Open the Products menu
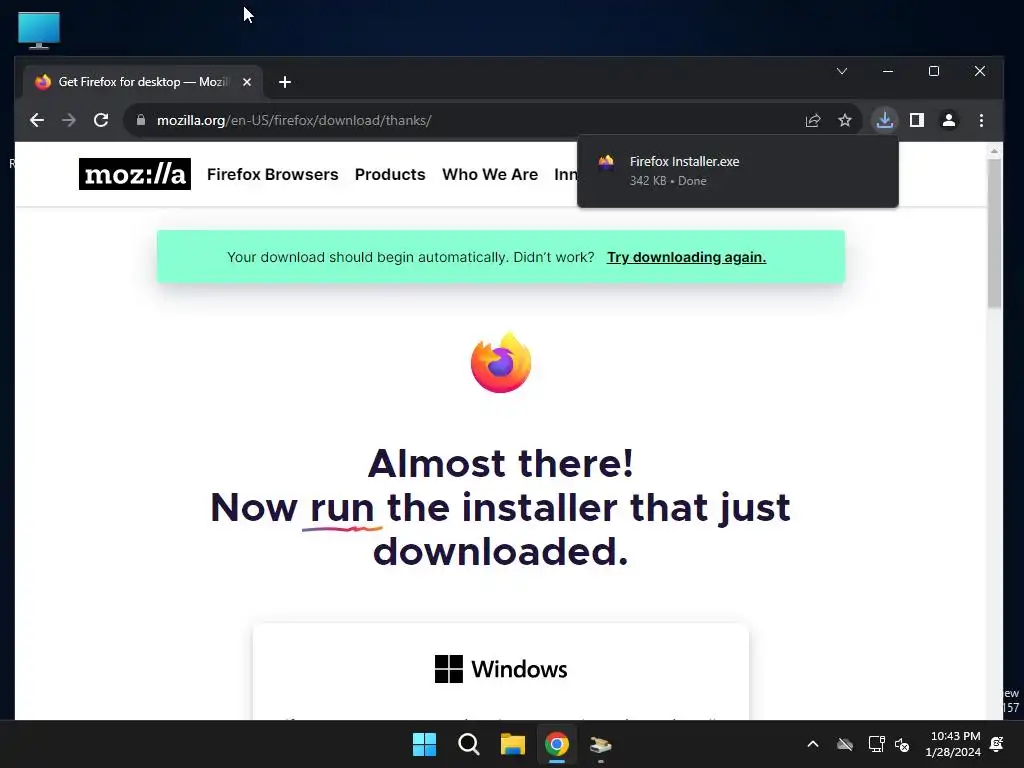1024x768 pixels. [x=390, y=174]
